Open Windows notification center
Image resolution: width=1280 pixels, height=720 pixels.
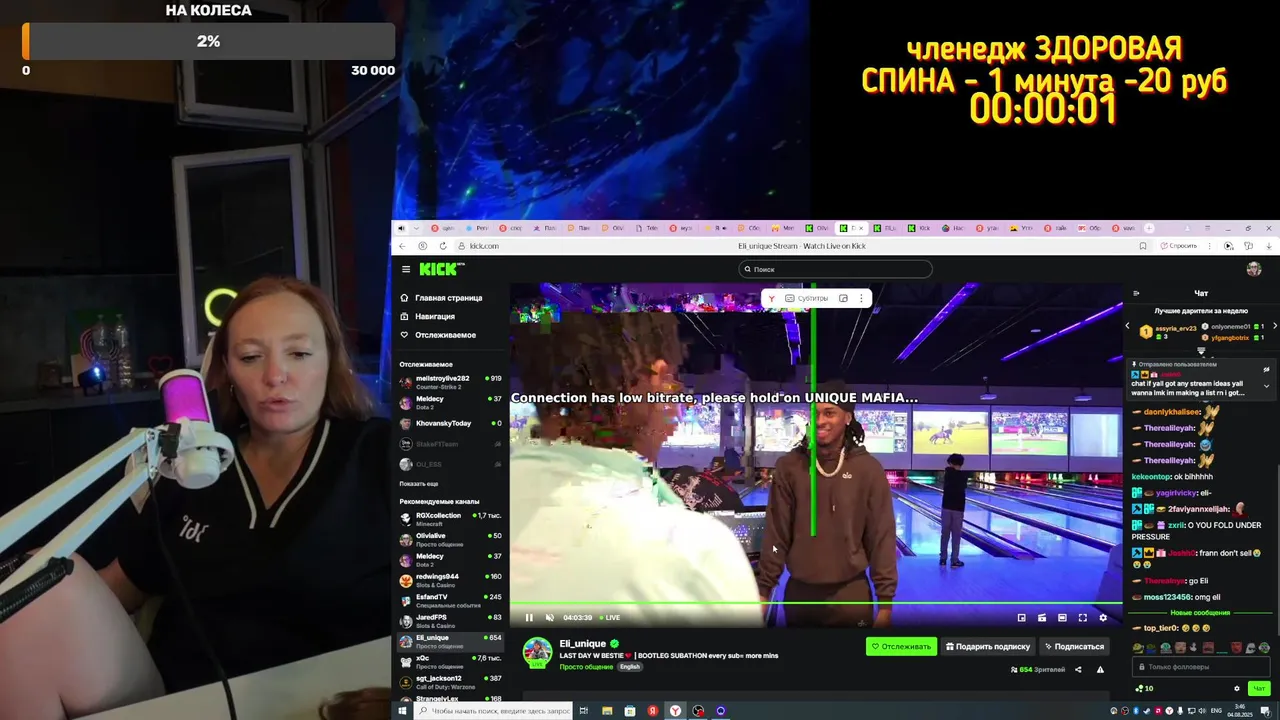(x=1265, y=711)
